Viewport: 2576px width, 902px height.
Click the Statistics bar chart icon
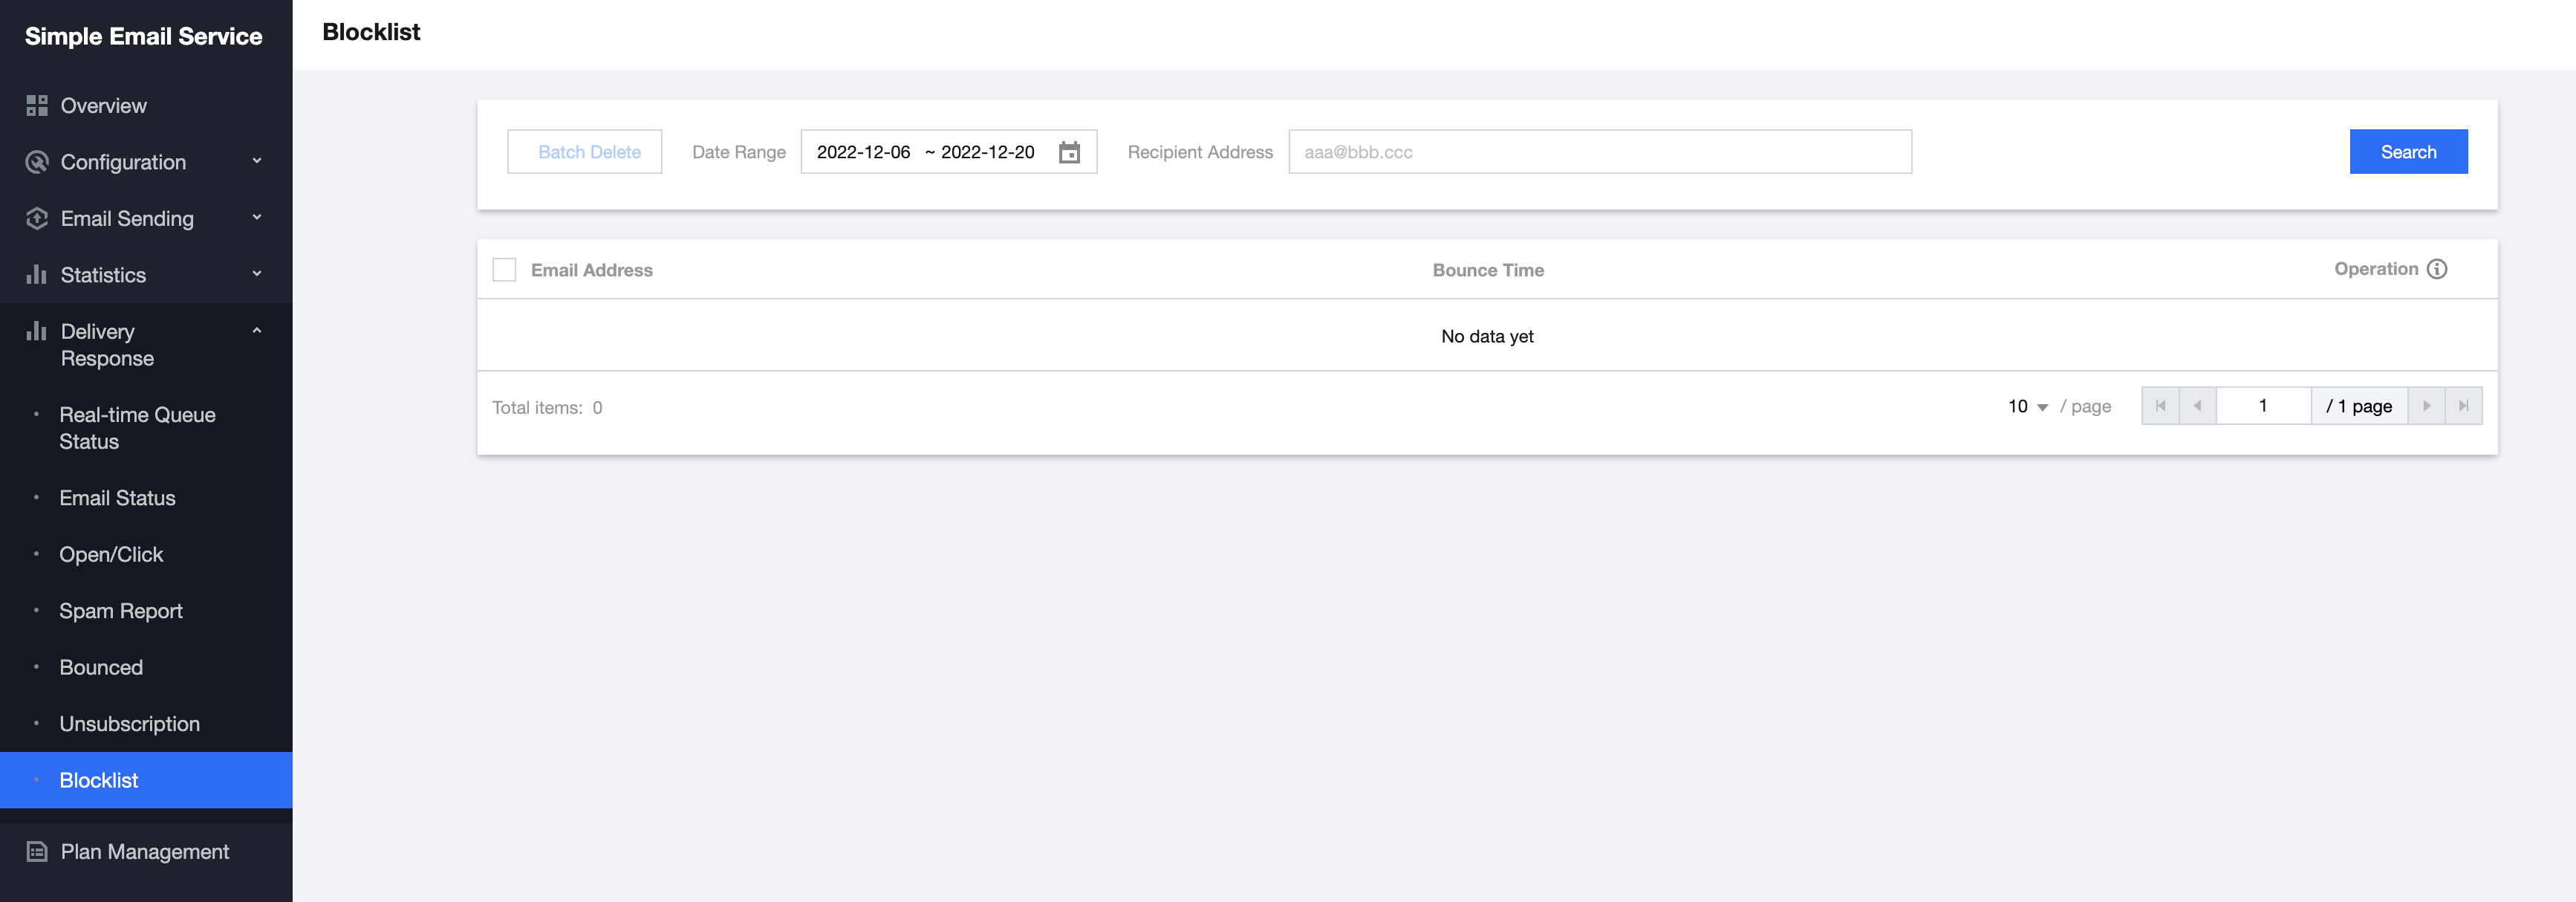pyautogui.click(x=37, y=275)
